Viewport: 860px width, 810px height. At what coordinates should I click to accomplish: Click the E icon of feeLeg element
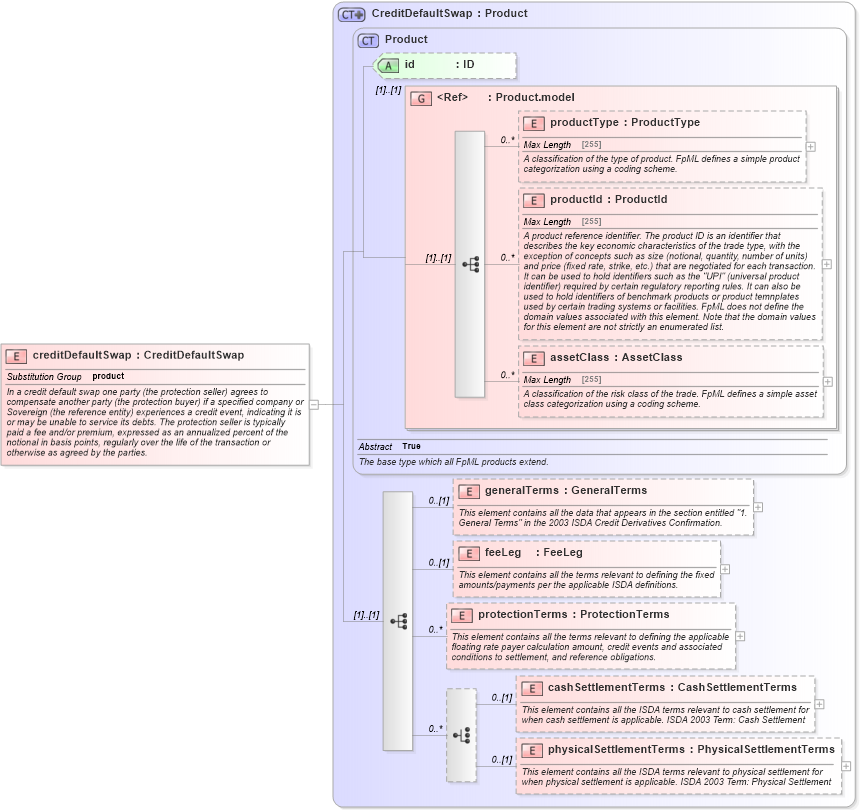pyautogui.click(x=468, y=554)
